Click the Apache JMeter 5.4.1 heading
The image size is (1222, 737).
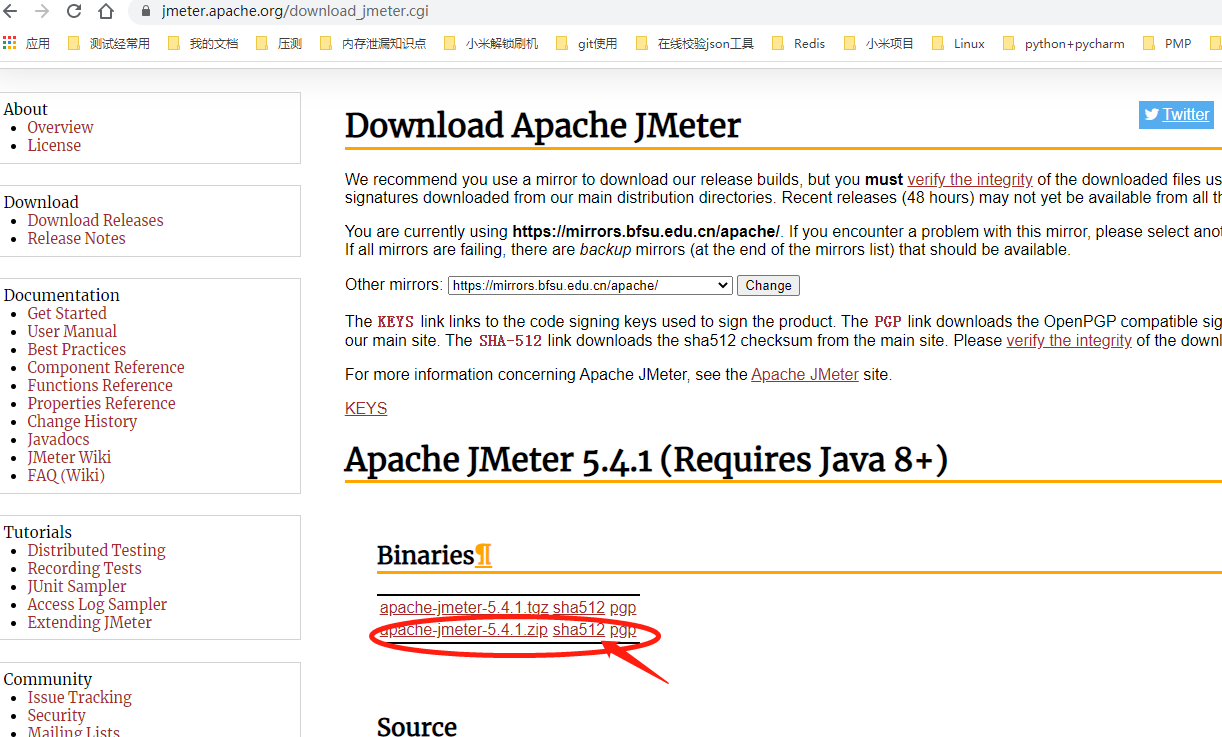click(x=646, y=460)
